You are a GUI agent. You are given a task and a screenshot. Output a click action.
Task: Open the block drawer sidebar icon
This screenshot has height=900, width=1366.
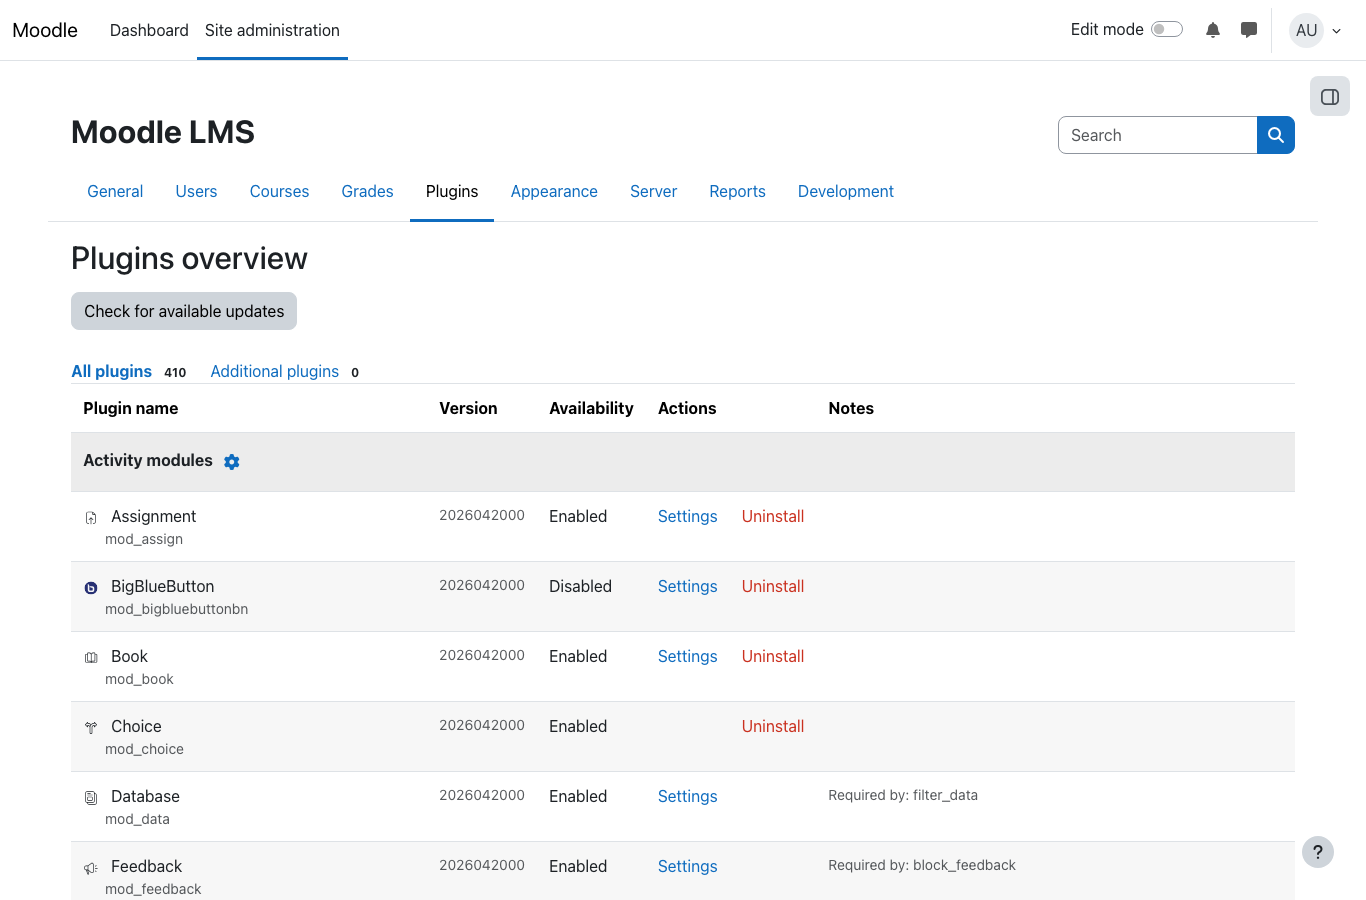[1330, 97]
